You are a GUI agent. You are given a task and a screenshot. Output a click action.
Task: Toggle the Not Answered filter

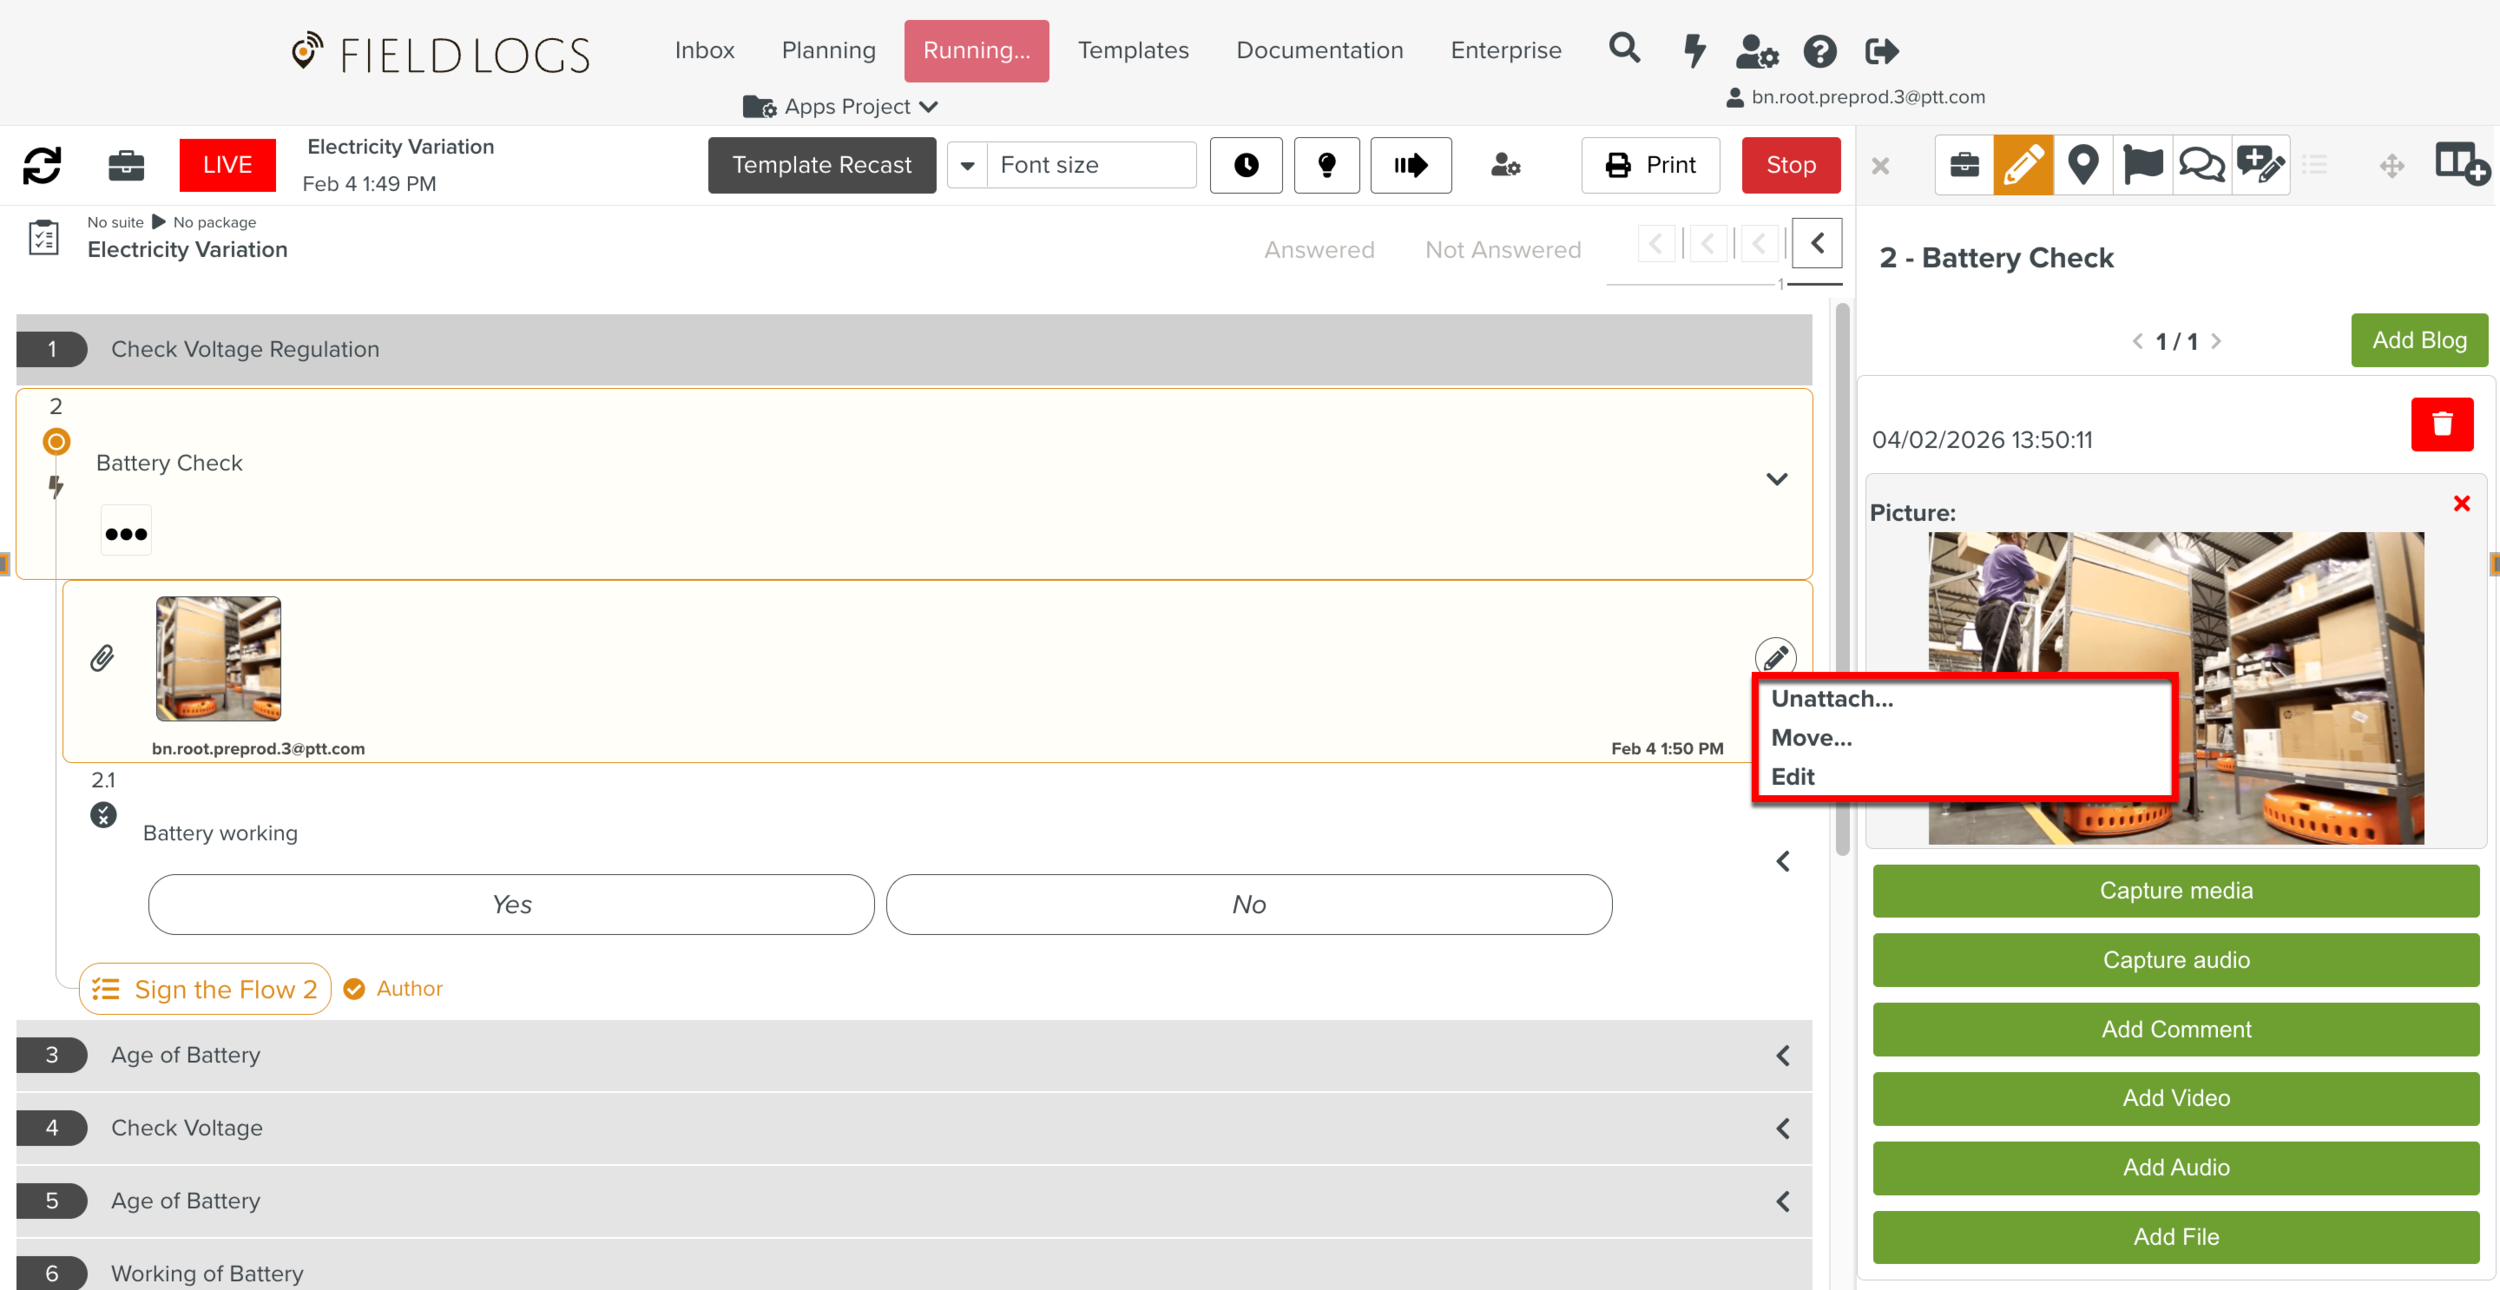click(x=1502, y=250)
